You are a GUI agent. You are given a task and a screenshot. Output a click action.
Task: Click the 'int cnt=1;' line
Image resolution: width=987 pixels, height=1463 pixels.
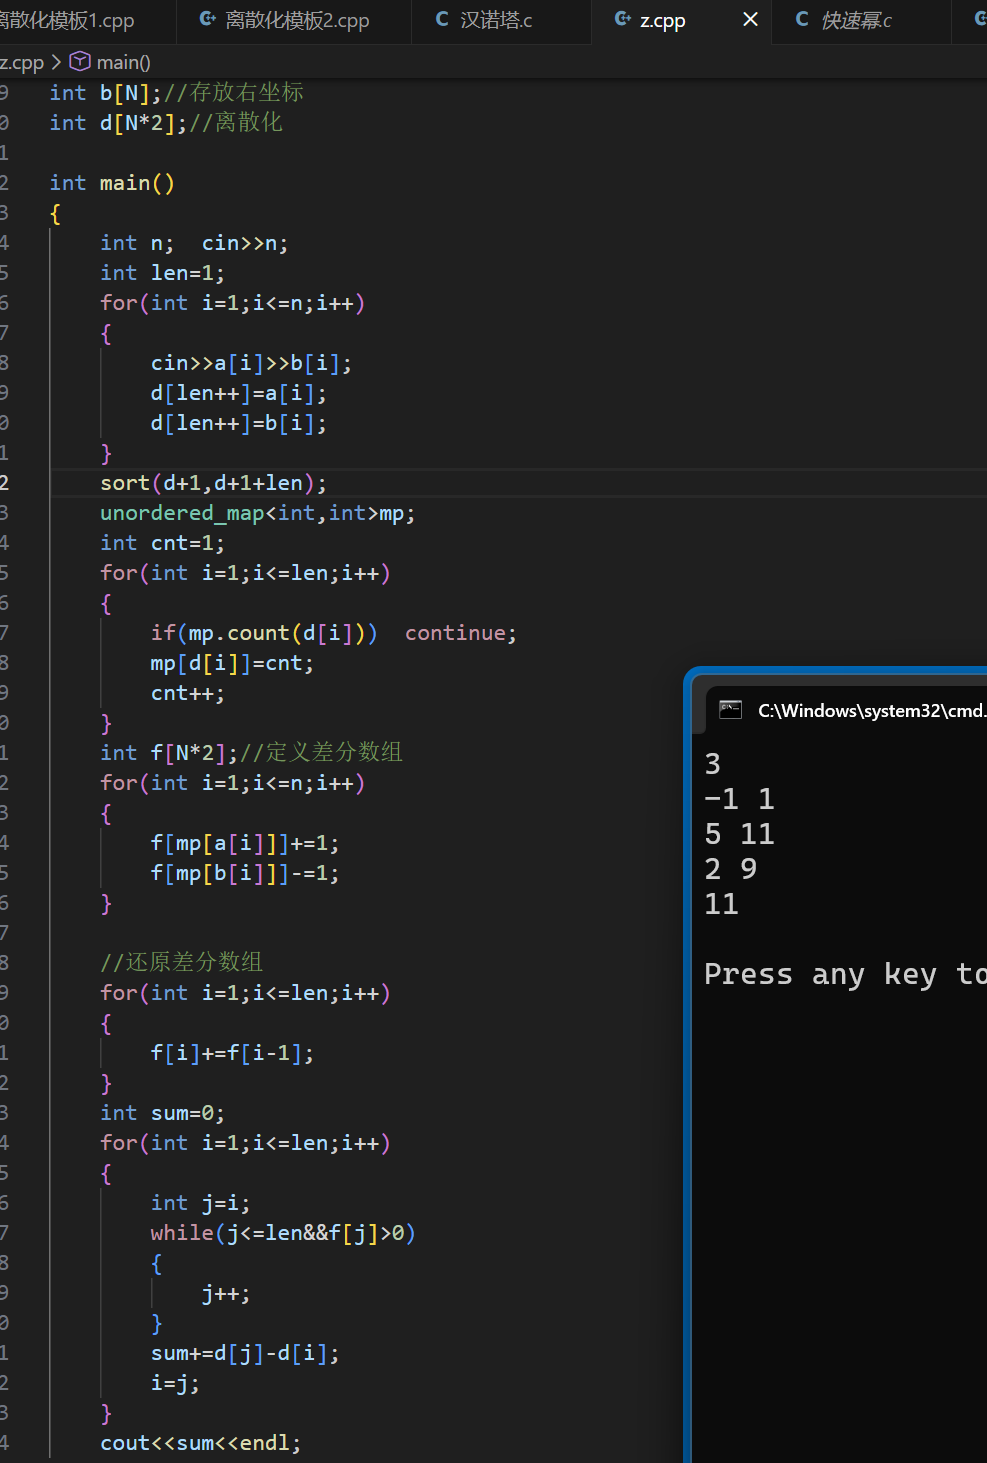point(162,543)
